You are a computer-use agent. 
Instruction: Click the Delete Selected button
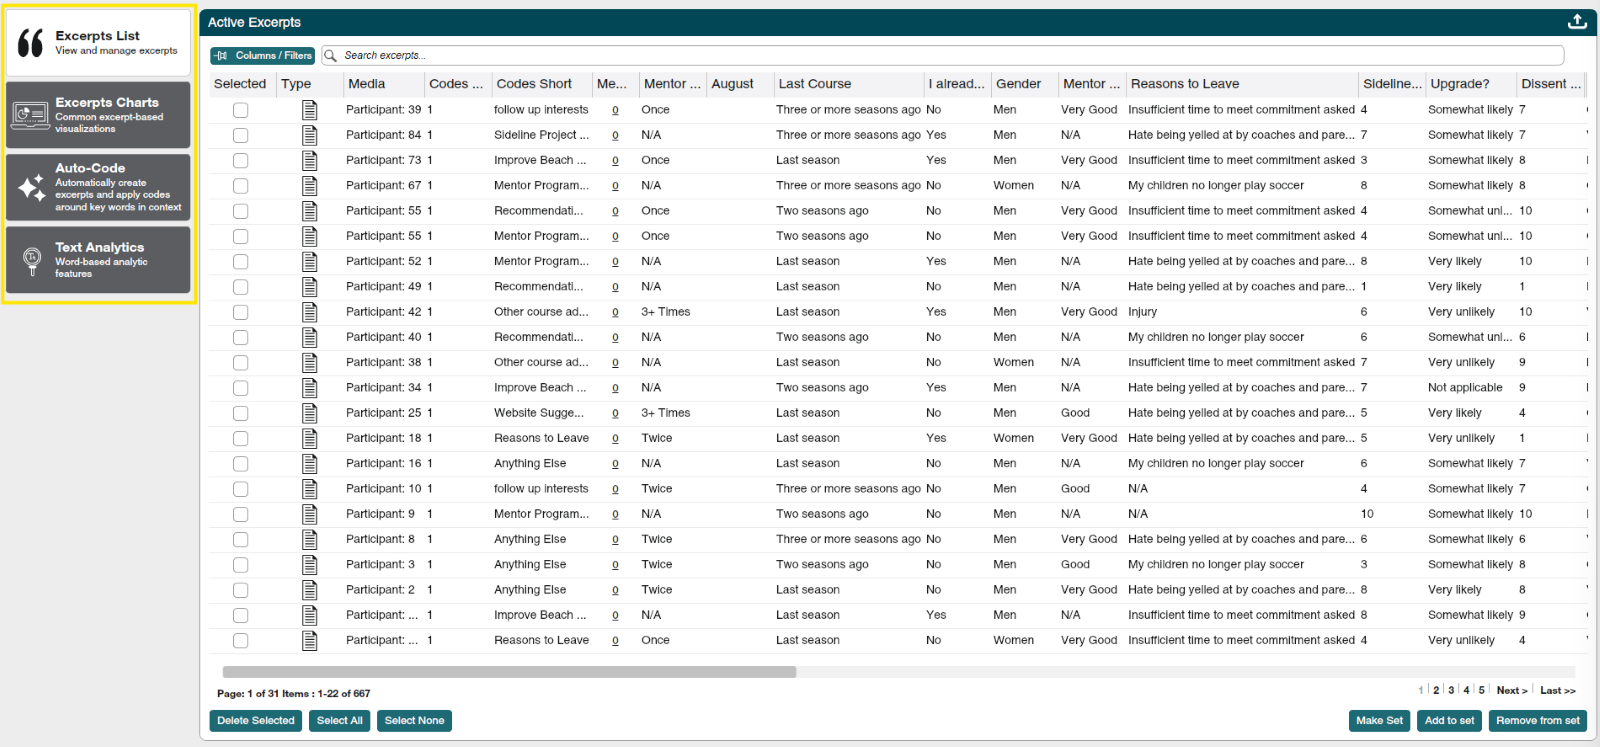(x=256, y=721)
